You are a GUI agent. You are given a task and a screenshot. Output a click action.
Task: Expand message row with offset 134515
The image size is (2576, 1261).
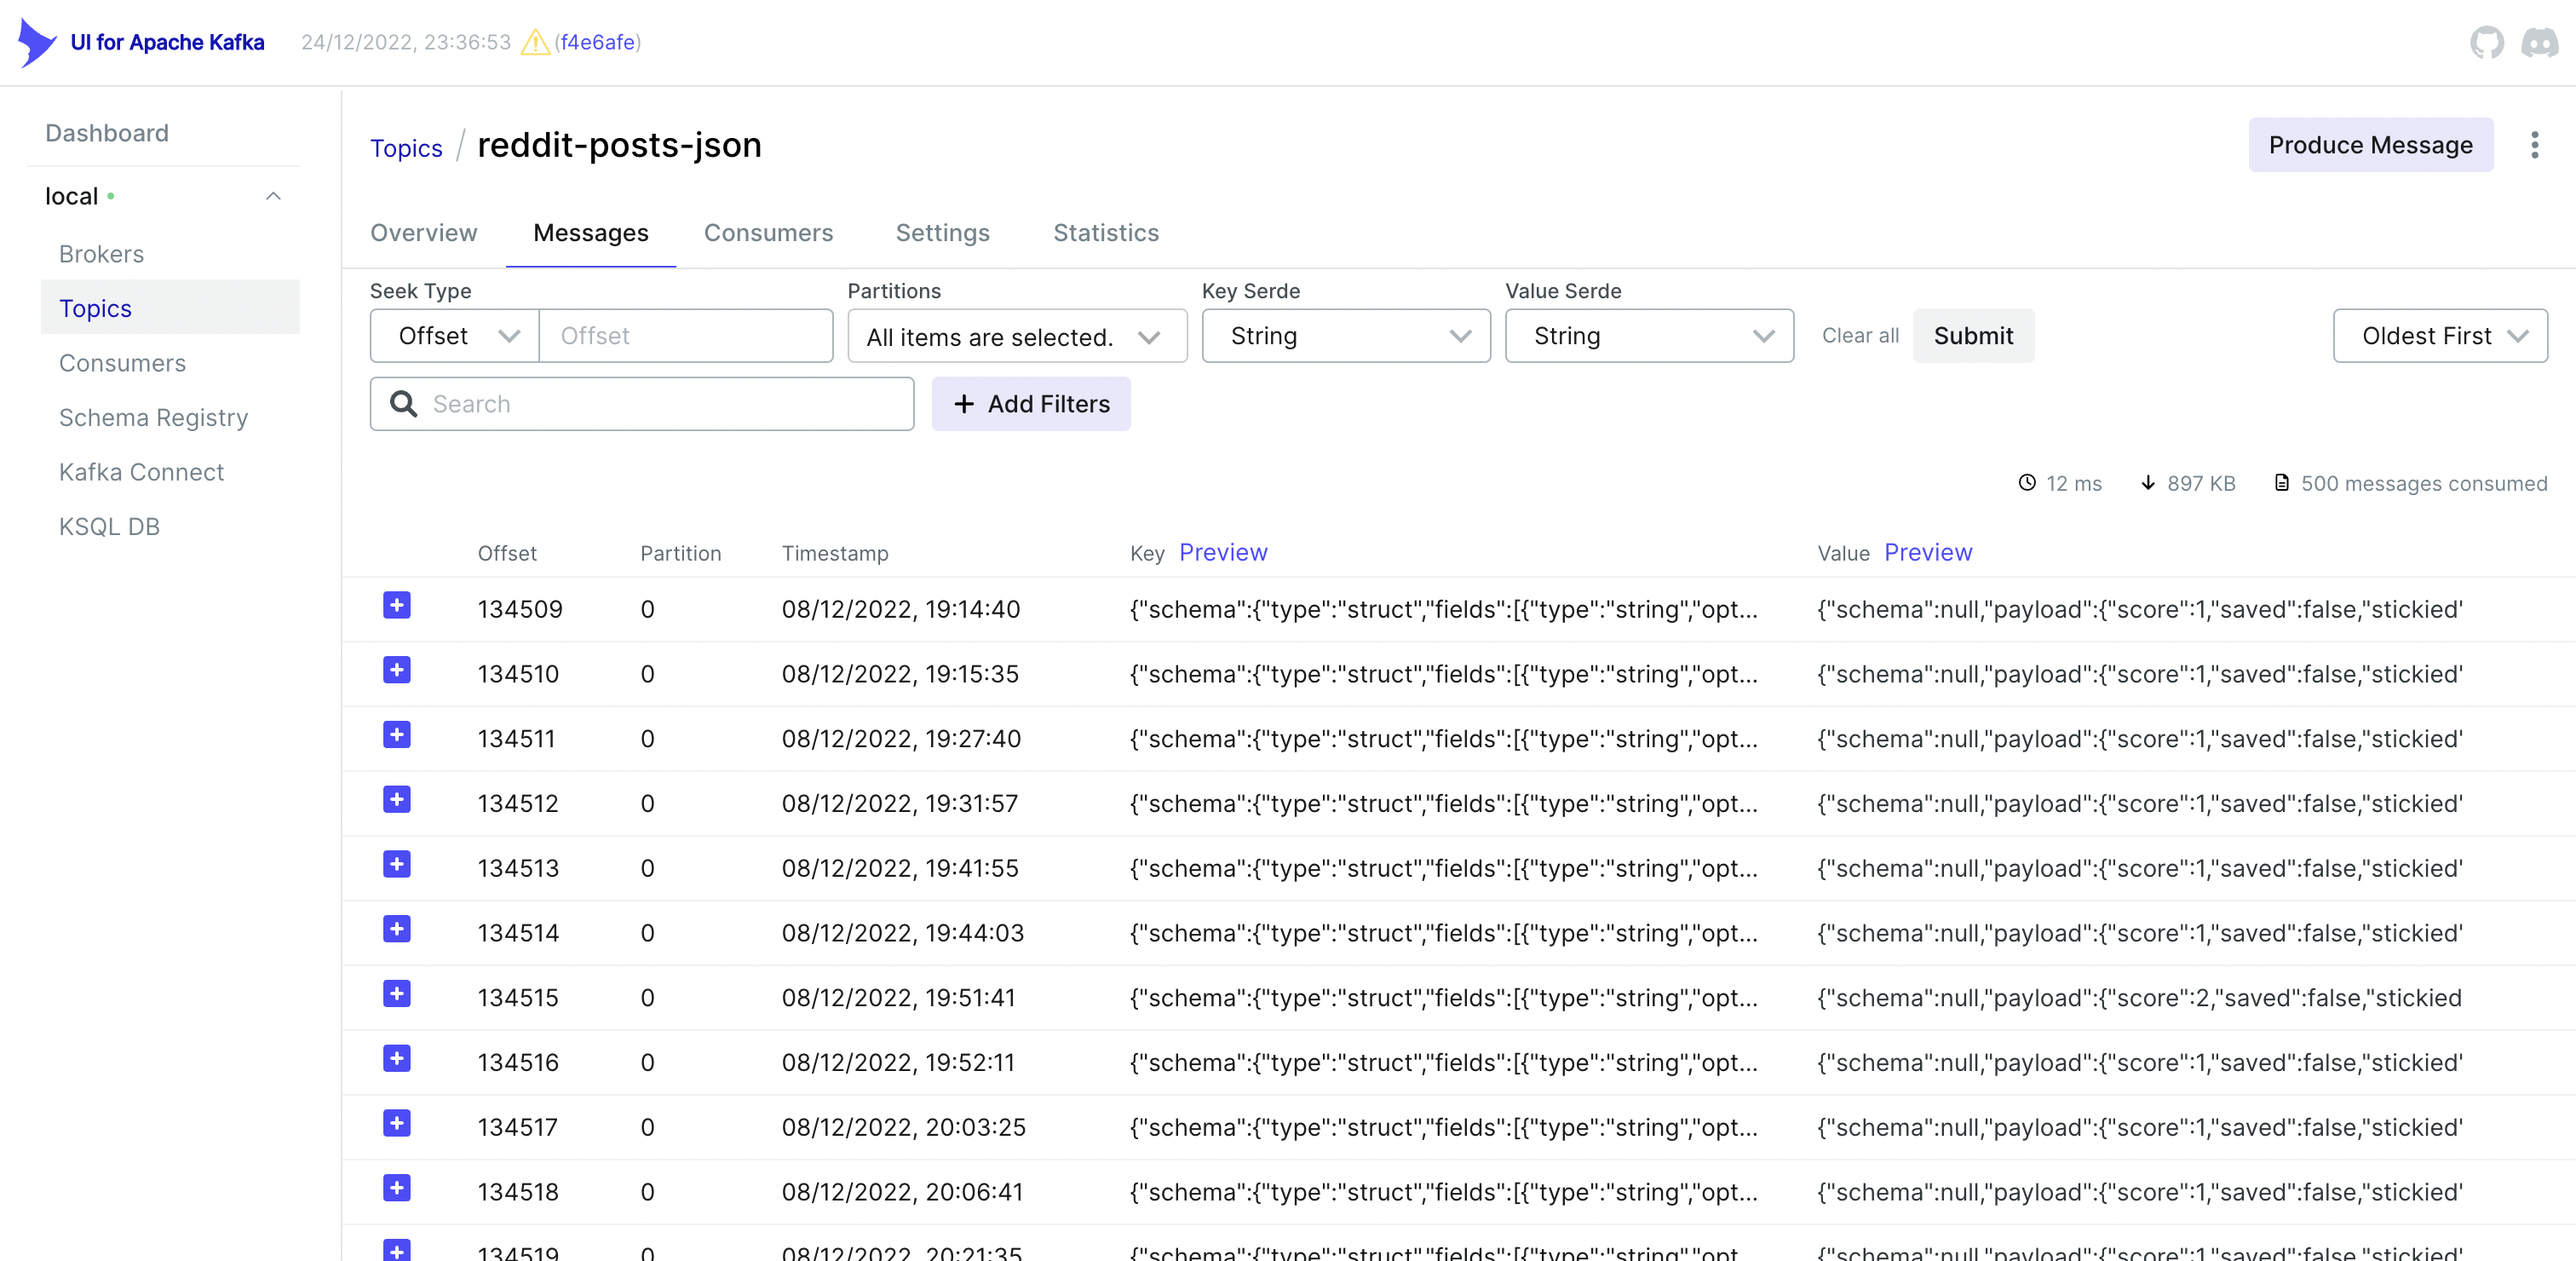397,994
